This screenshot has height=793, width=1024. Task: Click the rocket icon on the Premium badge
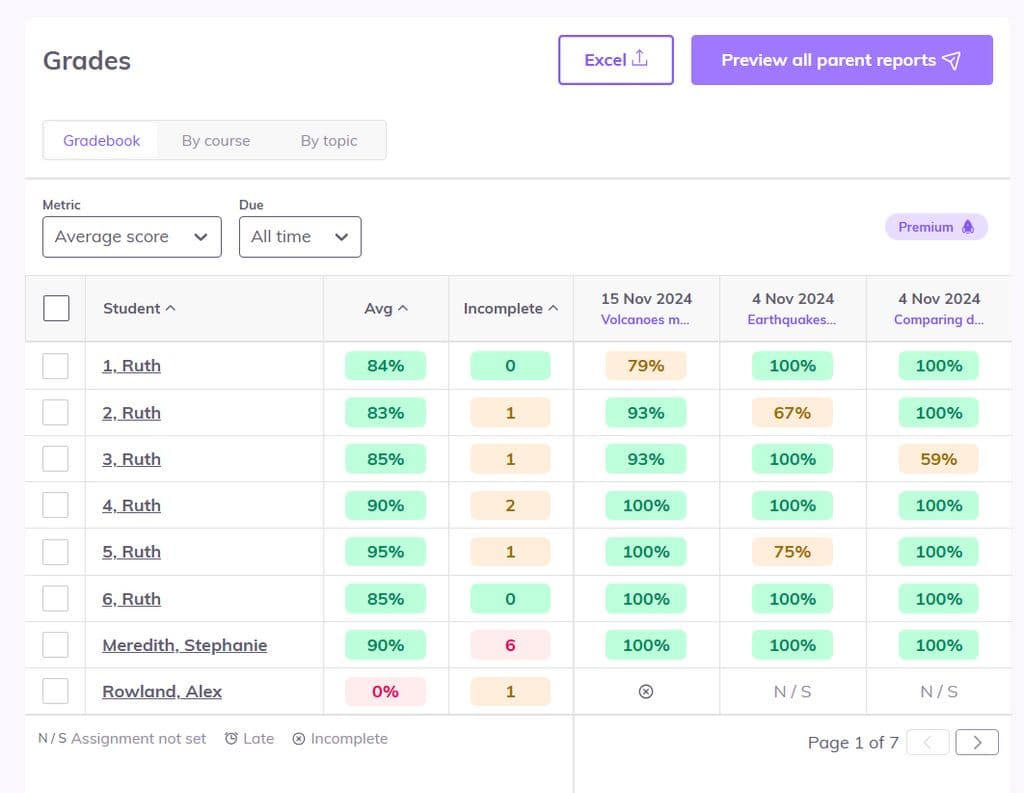tap(966, 227)
